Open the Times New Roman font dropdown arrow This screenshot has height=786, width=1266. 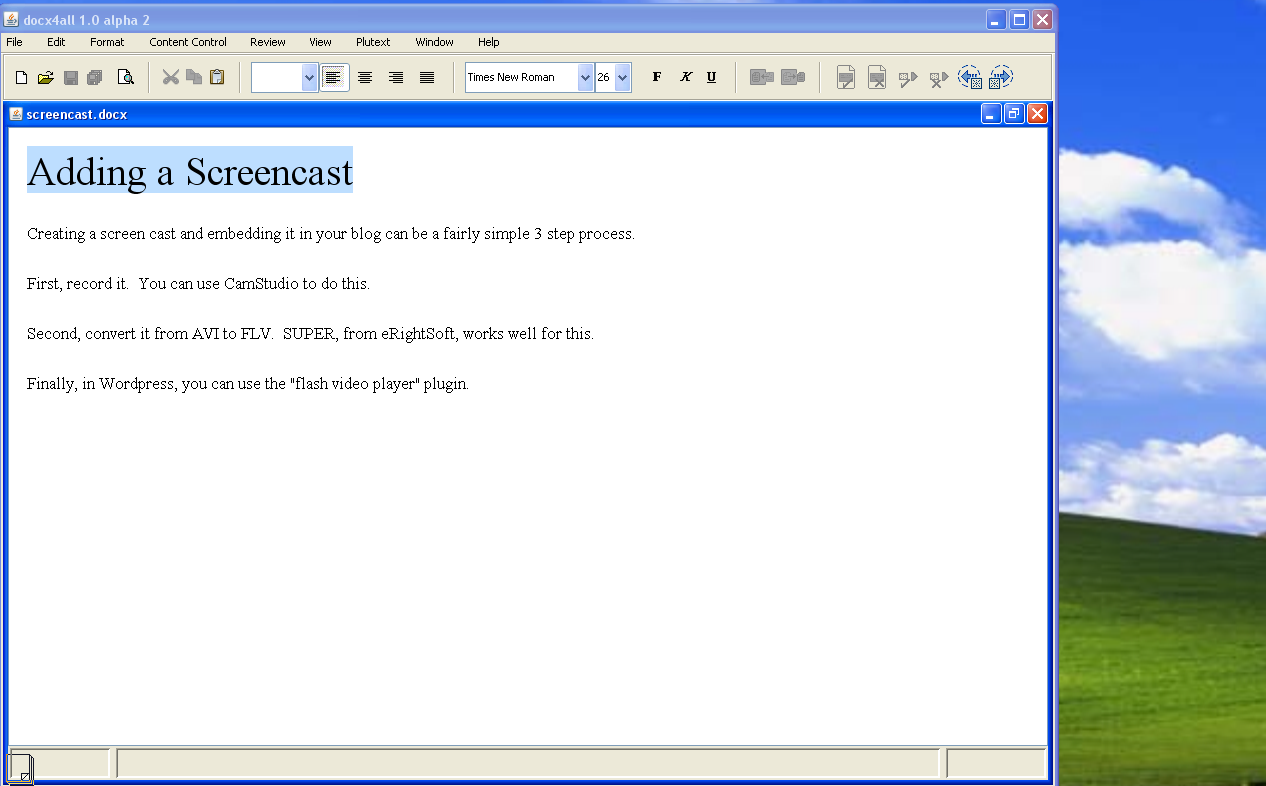coord(586,77)
